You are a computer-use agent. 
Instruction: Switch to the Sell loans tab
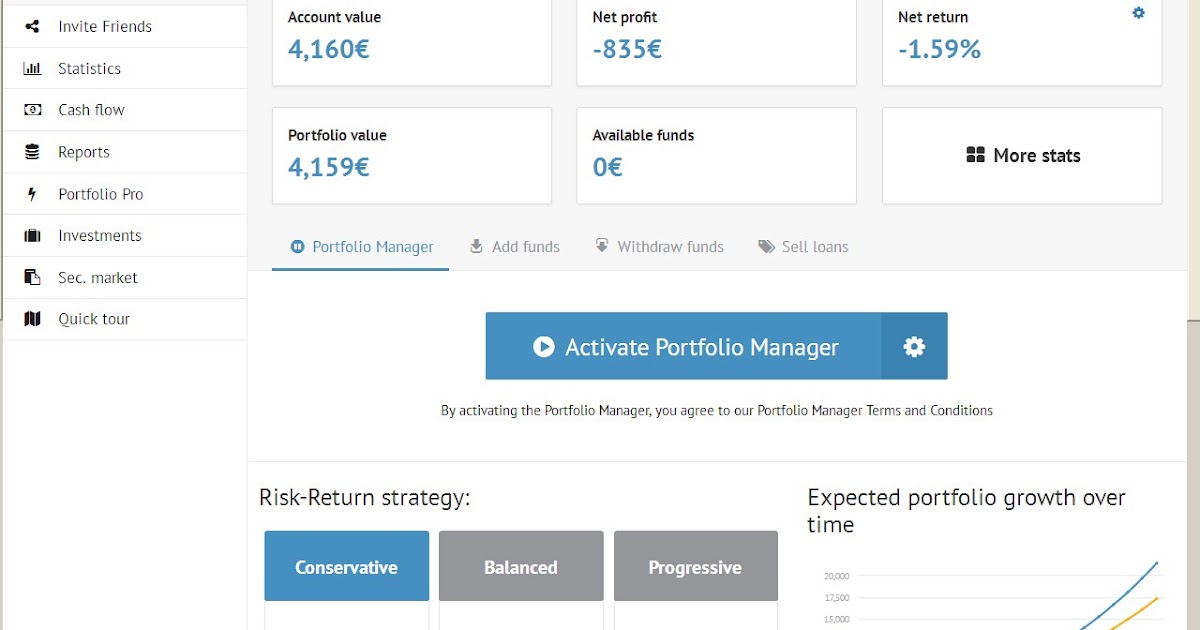coord(803,246)
